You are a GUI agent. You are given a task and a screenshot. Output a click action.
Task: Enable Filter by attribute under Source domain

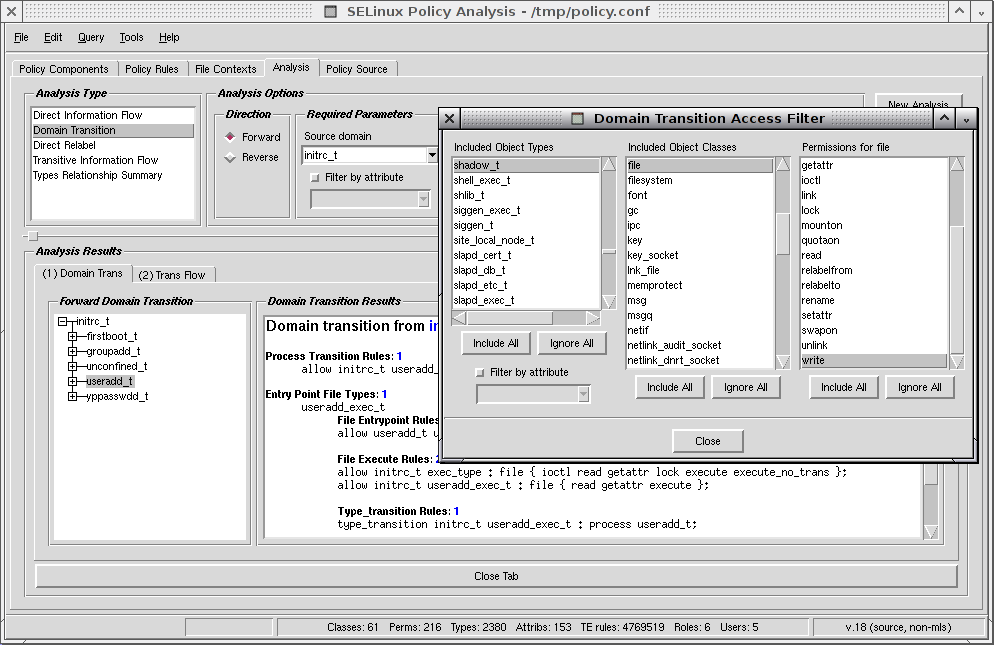click(x=315, y=178)
